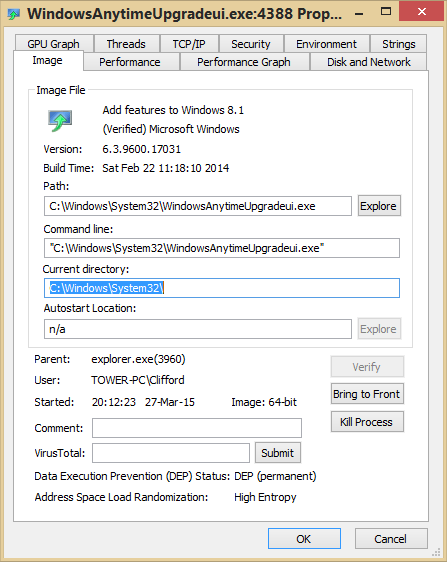
Task: Click the 'DEP (permanent)' status value
Action: tap(275, 476)
